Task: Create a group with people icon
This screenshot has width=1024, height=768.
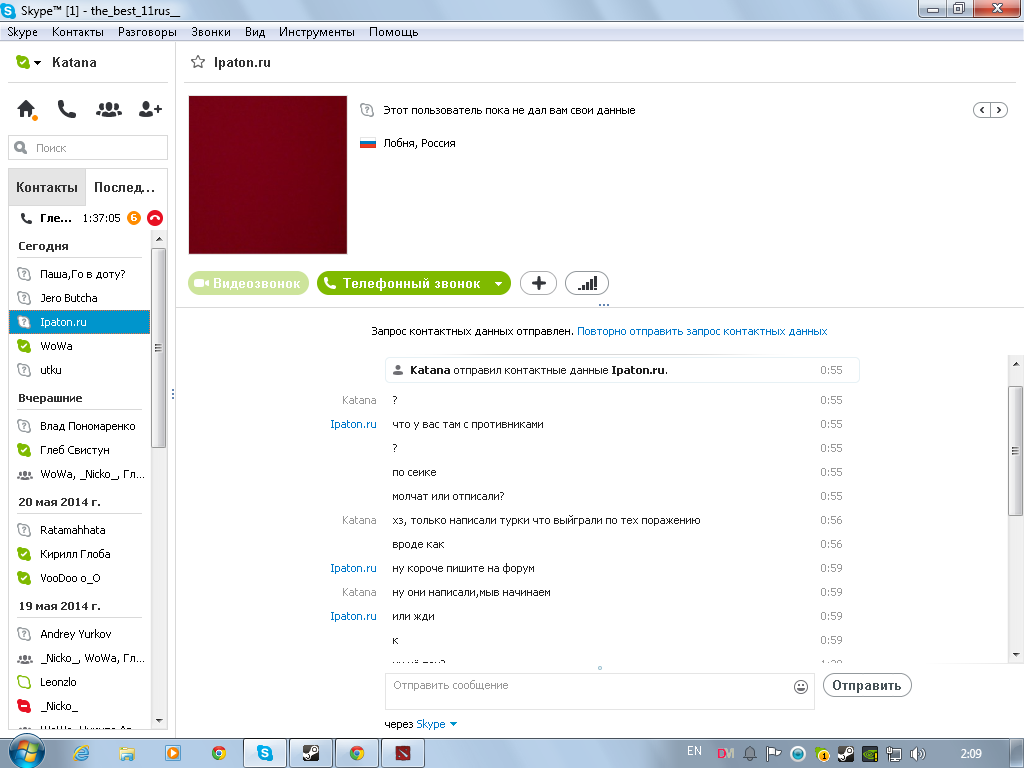Action: (108, 109)
